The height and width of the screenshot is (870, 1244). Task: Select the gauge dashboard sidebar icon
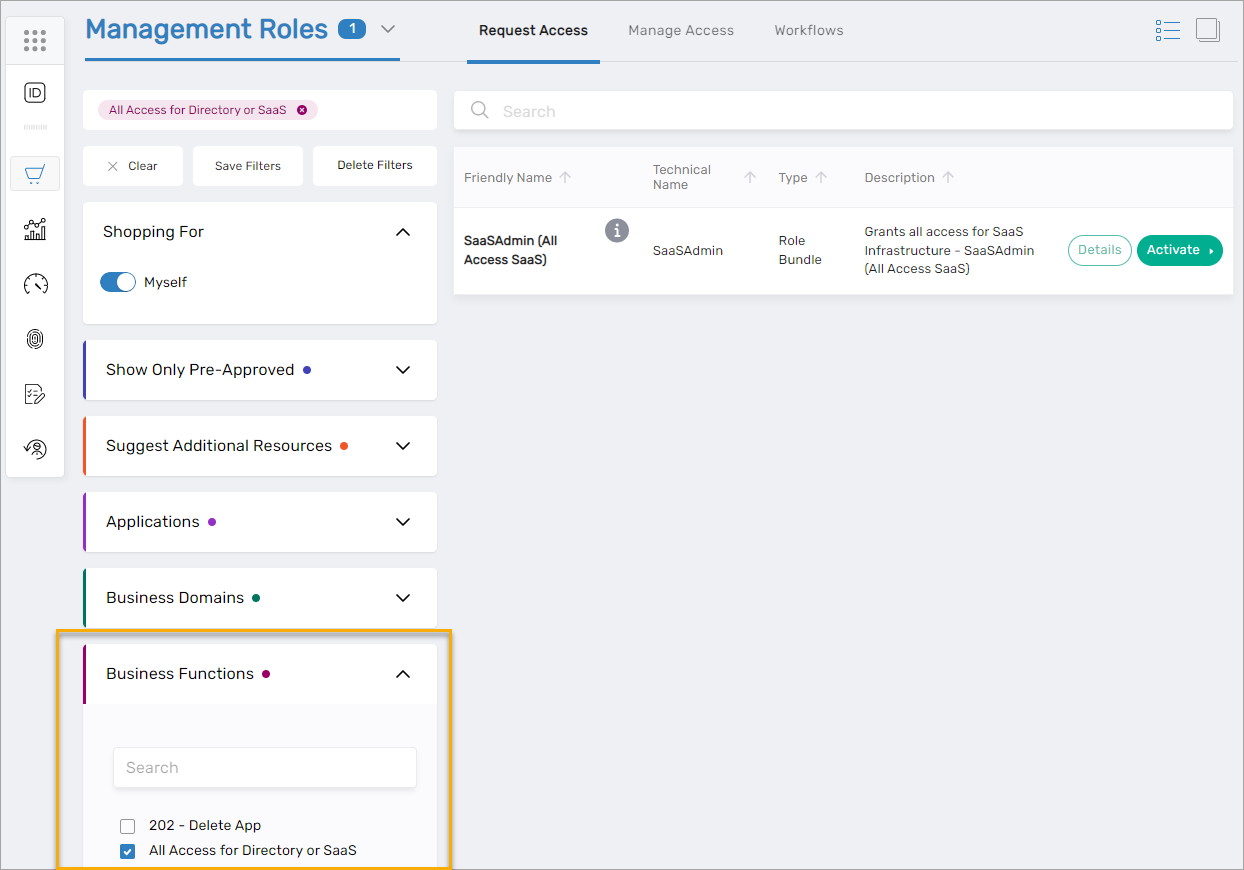coord(35,284)
